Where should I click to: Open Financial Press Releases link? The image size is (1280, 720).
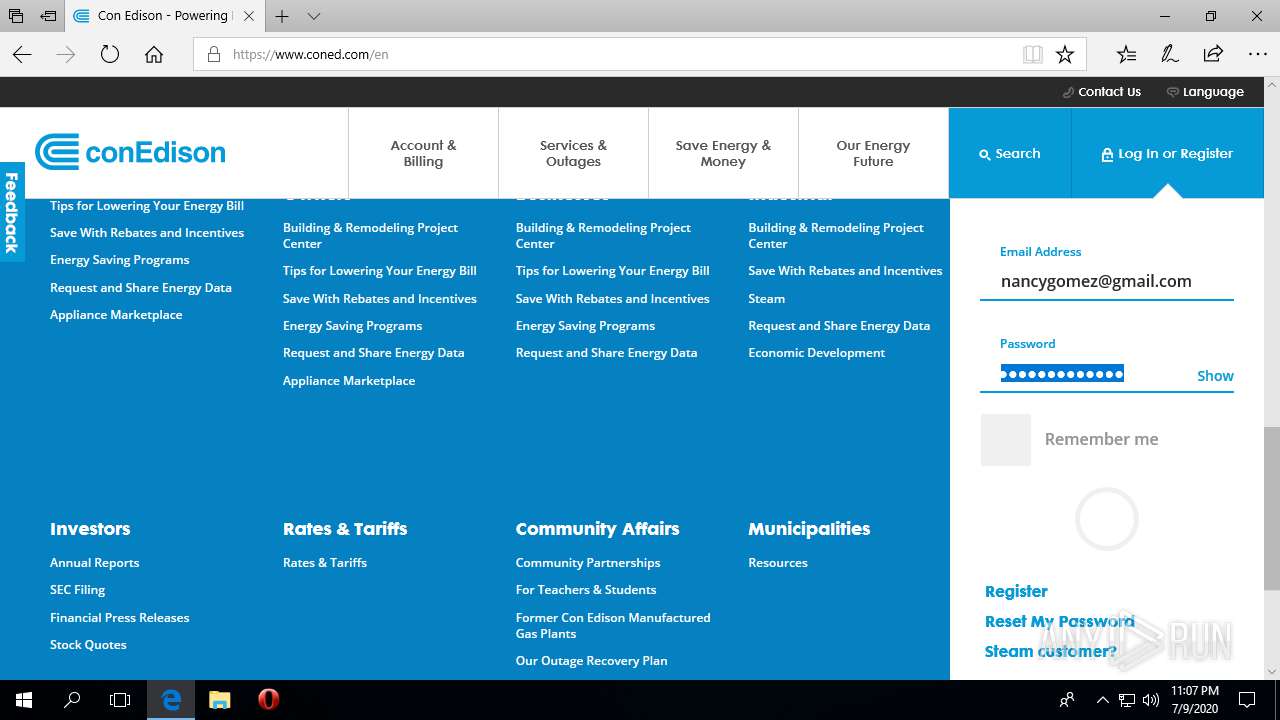(120, 618)
